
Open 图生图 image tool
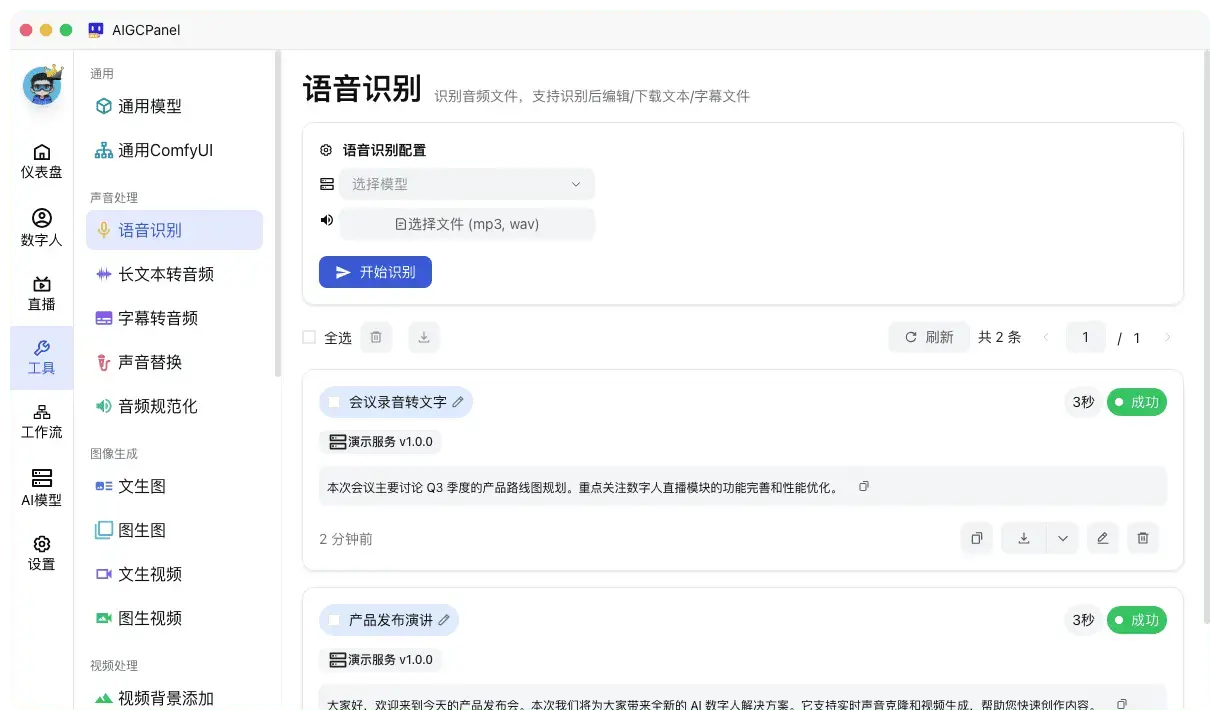174,530
